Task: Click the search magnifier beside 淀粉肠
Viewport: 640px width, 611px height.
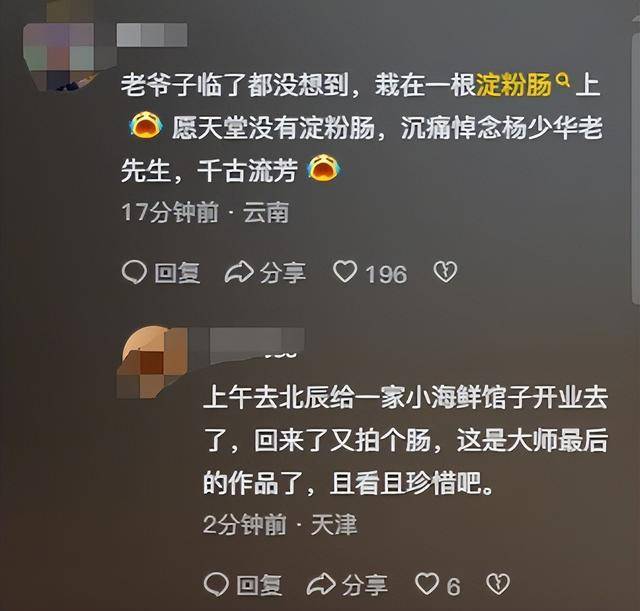Action: pos(563,80)
